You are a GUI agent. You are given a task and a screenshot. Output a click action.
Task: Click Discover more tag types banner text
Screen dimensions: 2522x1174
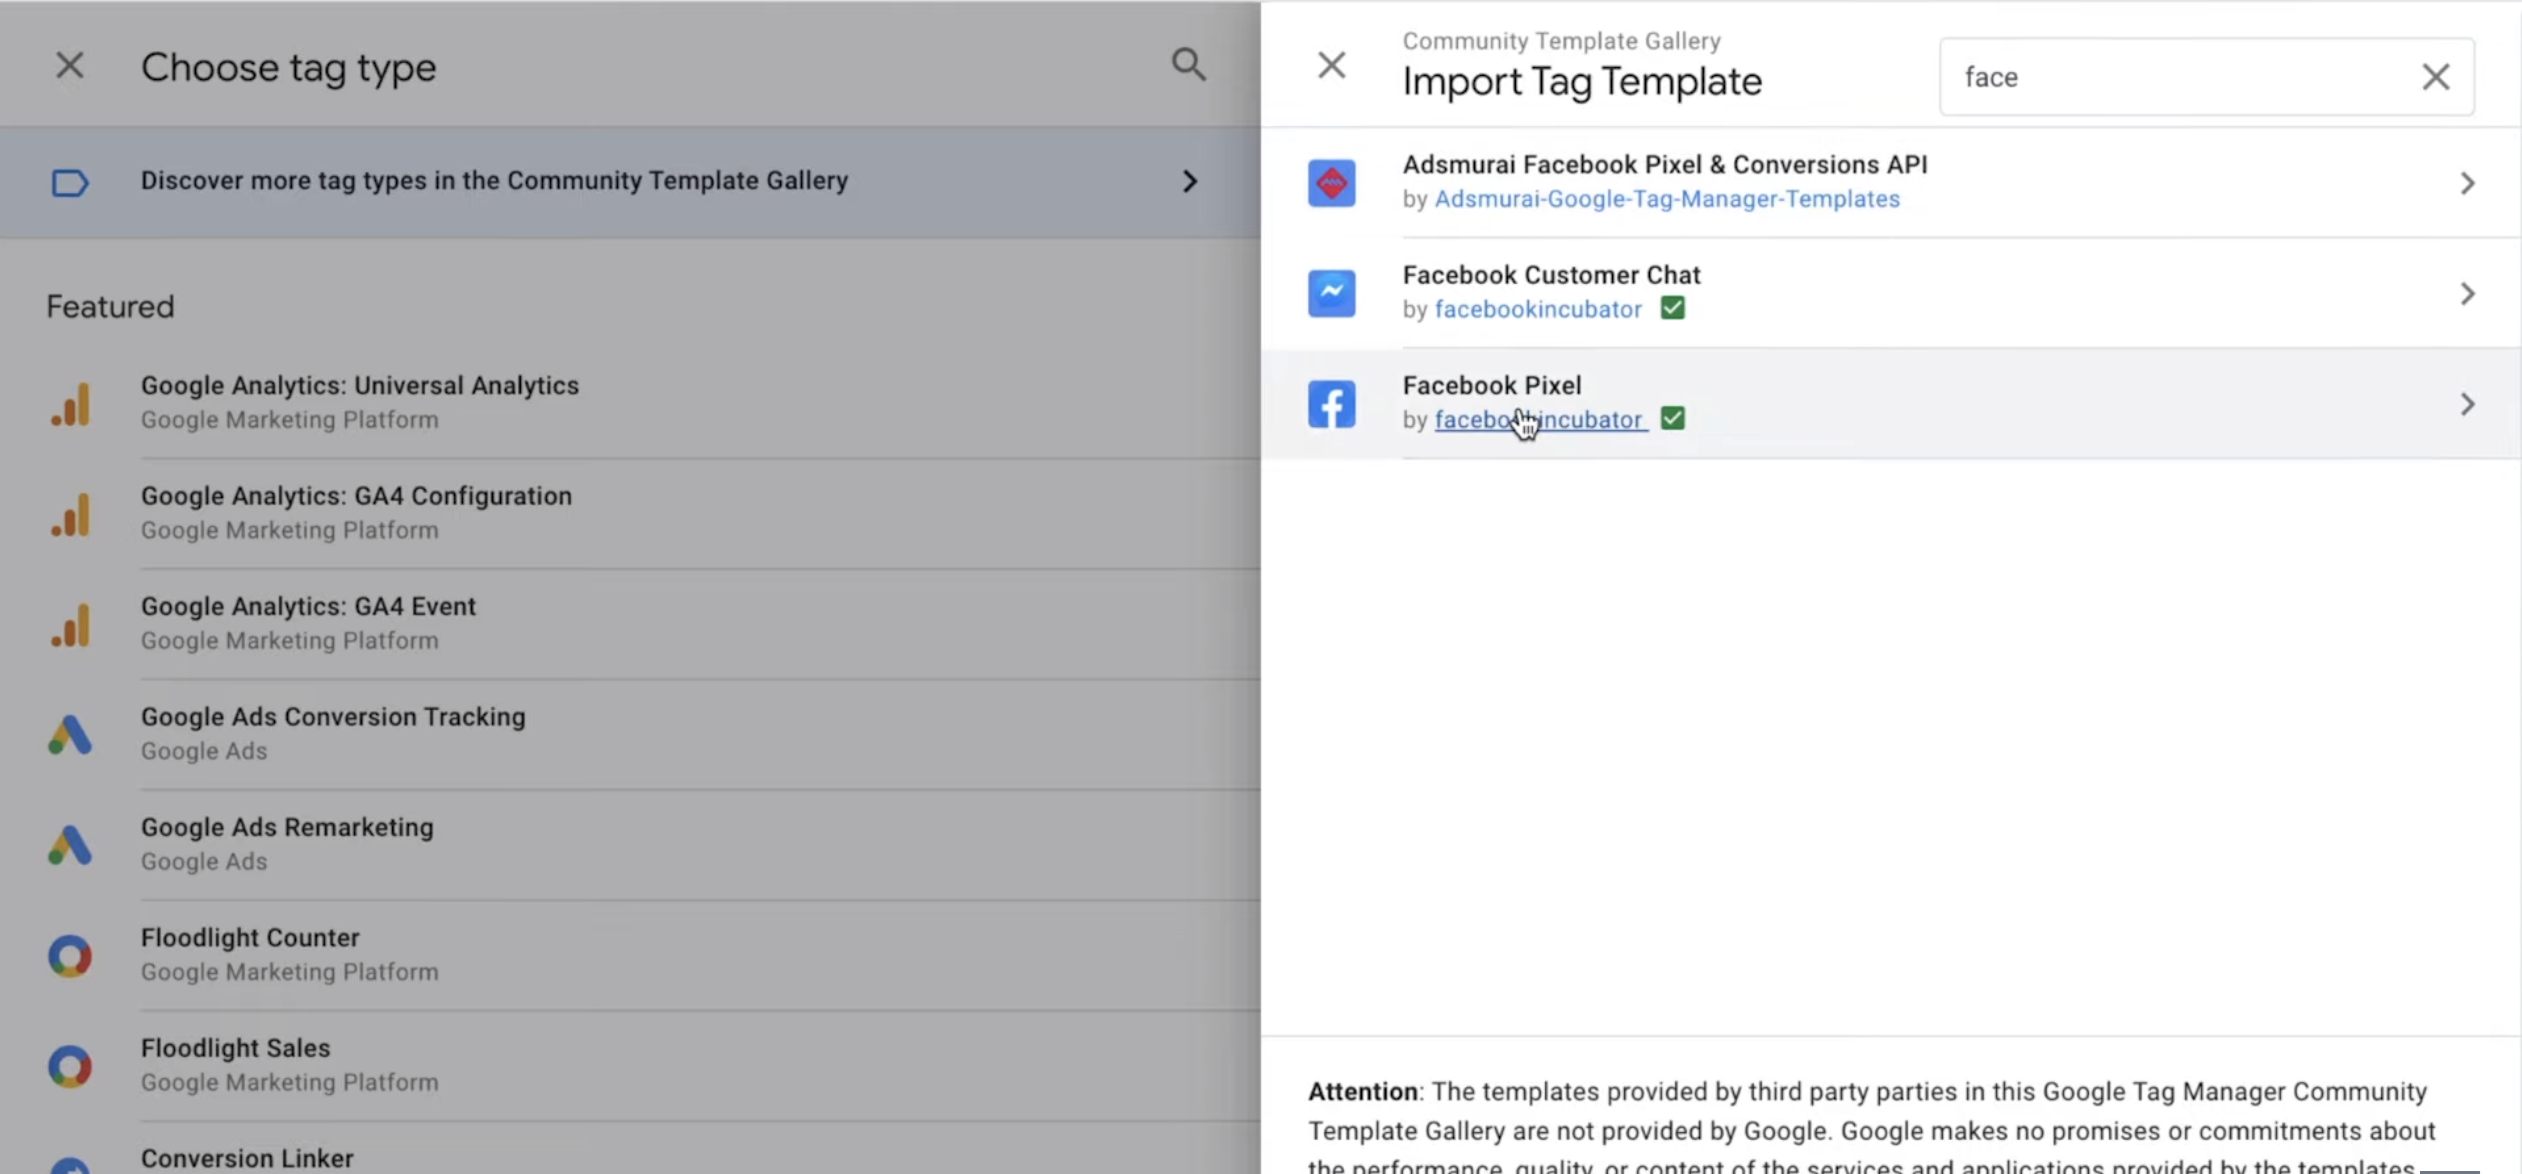pyautogui.click(x=494, y=181)
